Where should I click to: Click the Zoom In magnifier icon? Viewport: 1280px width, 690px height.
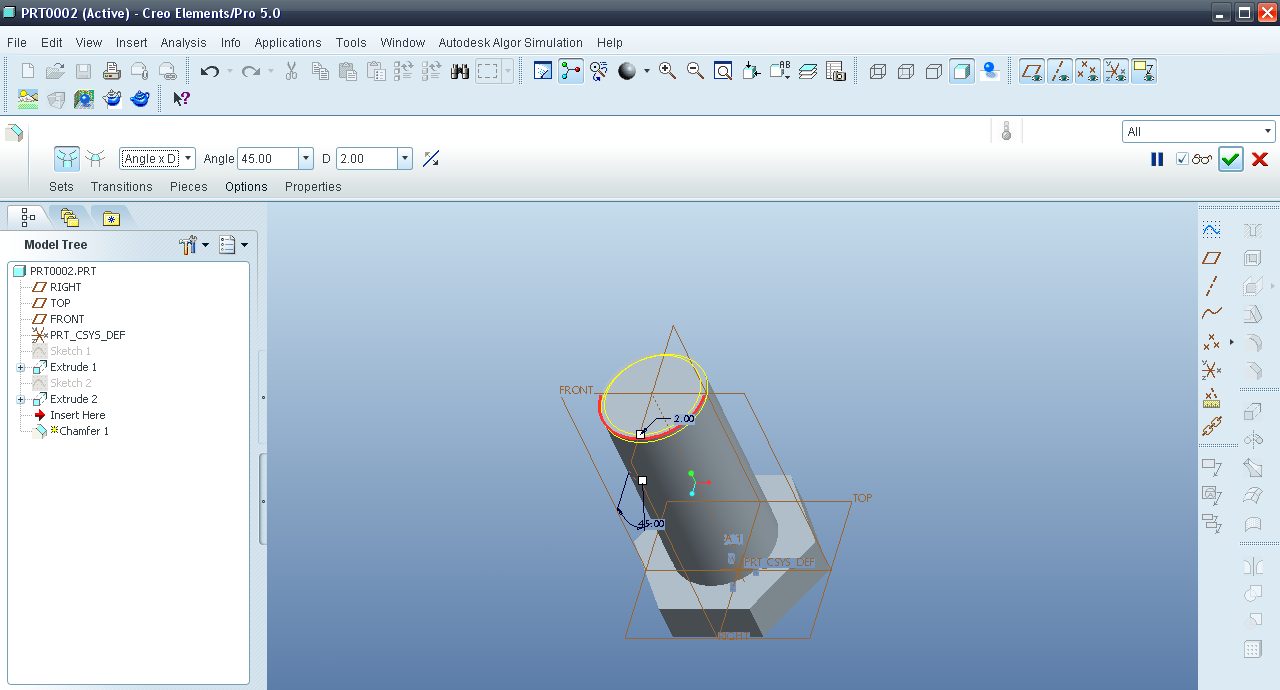[x=667, y=71]
